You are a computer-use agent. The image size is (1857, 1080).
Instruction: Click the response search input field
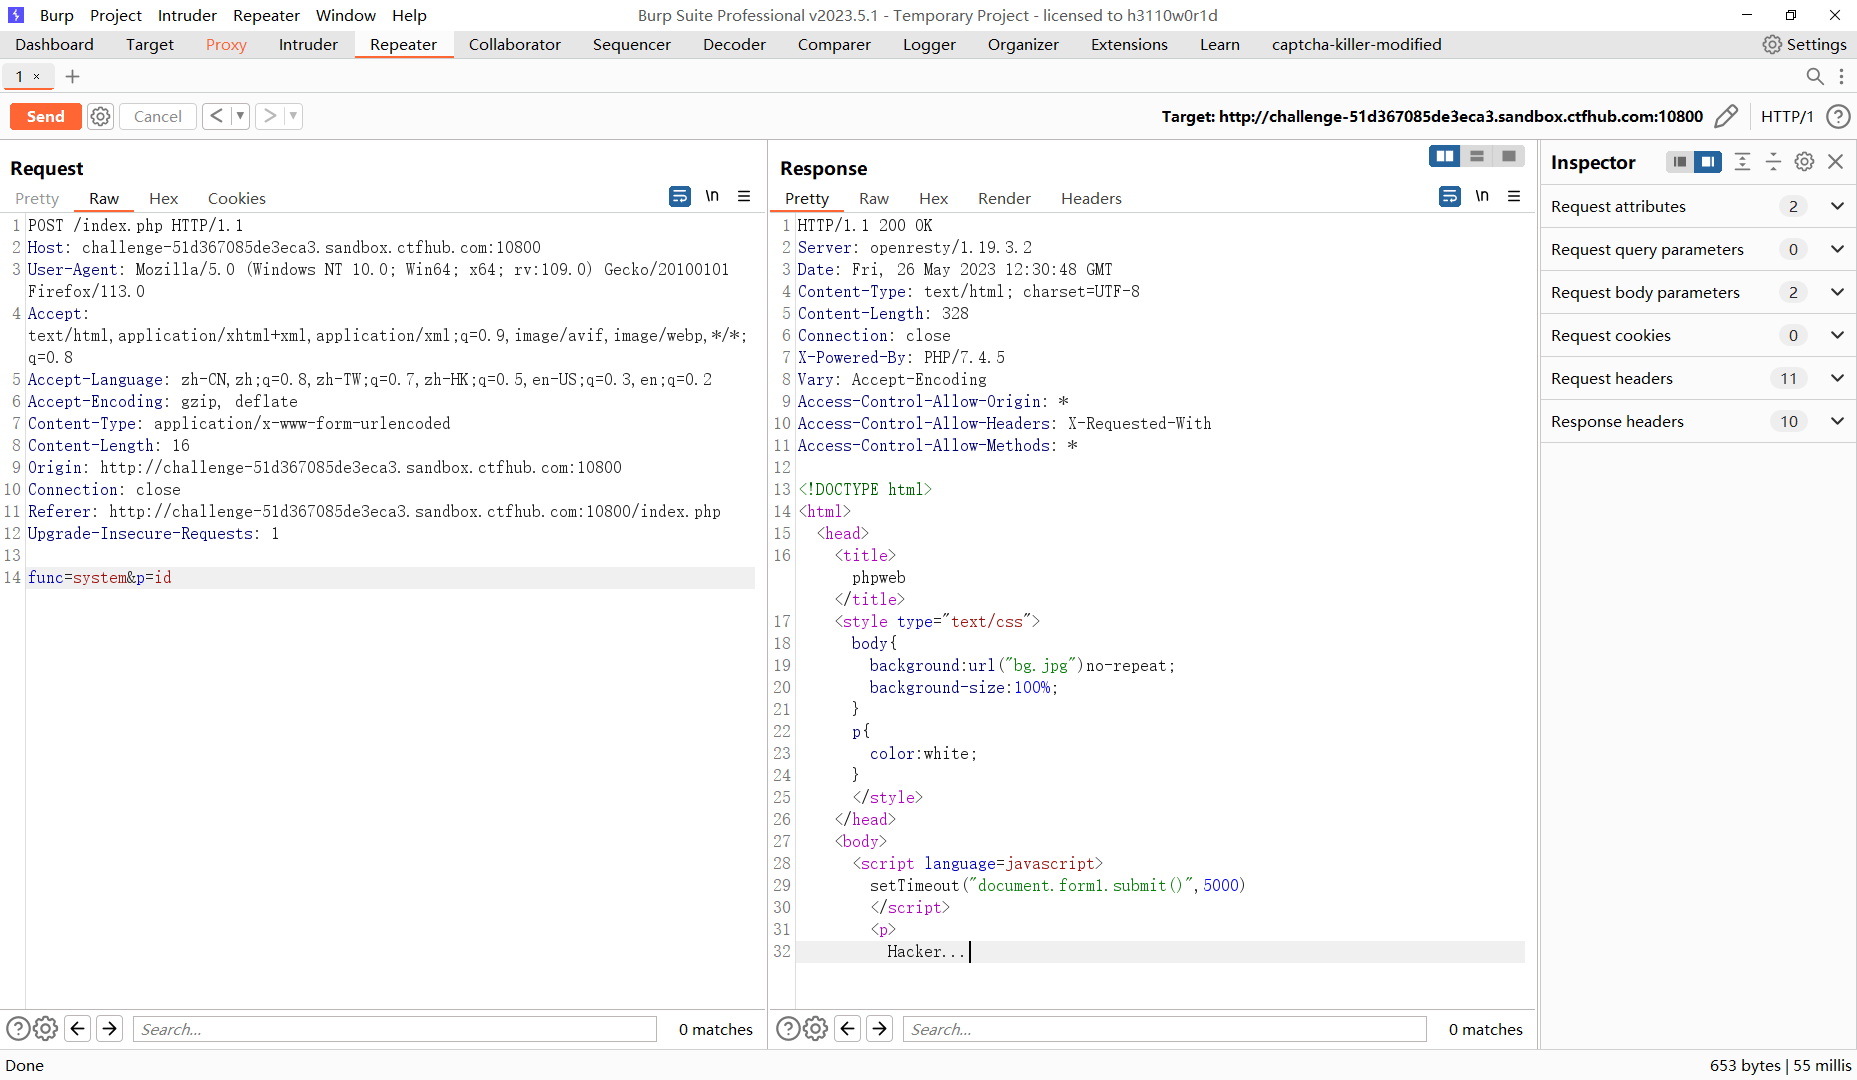pos(1164,1029)
